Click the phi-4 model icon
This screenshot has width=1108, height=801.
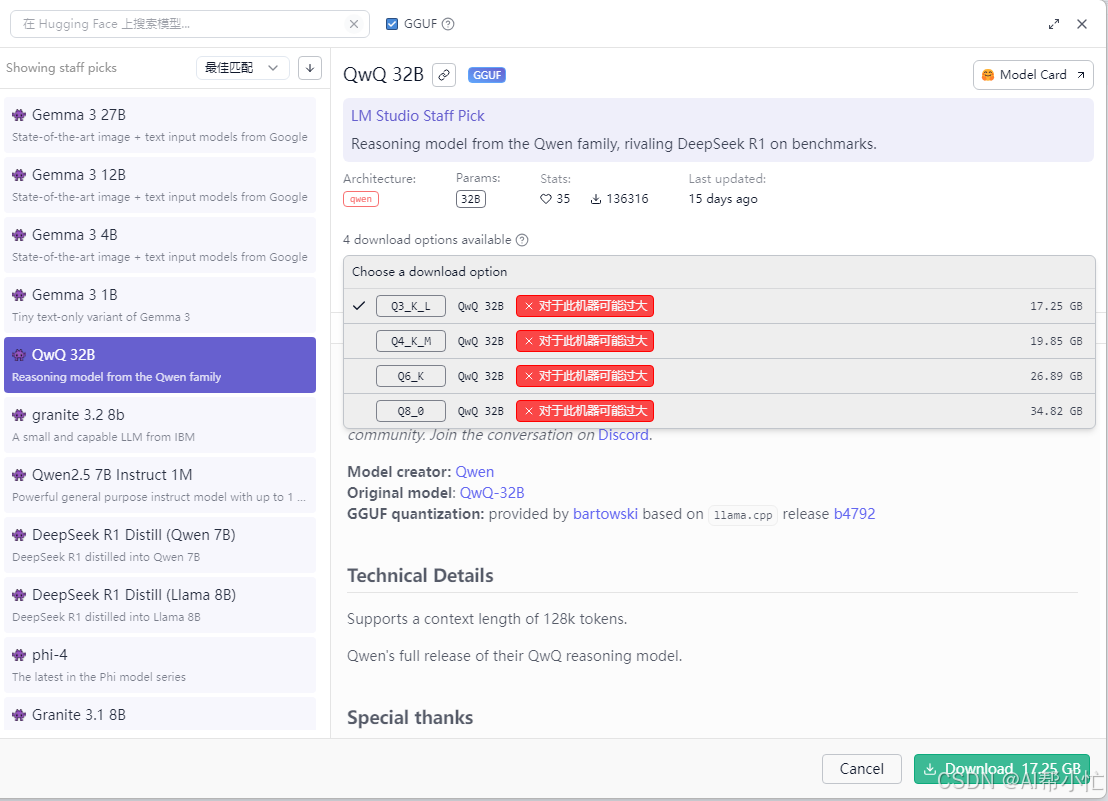point(19,655)
